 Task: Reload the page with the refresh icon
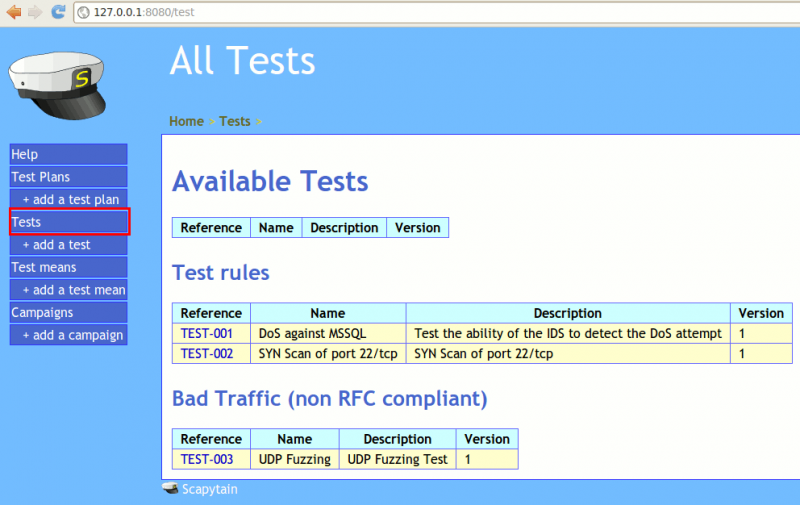58,12
